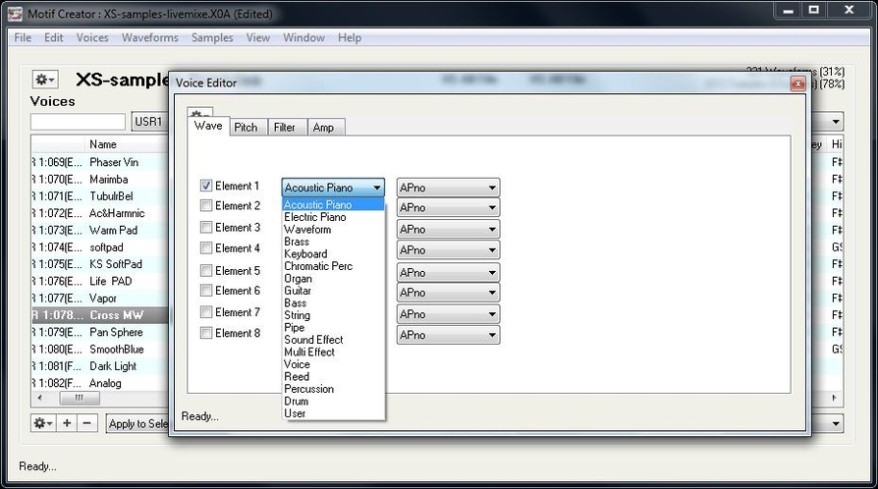Click the gear settings icon beside XS-sample title
Viewport: 878px width, 489px height.
click(45, 80)
